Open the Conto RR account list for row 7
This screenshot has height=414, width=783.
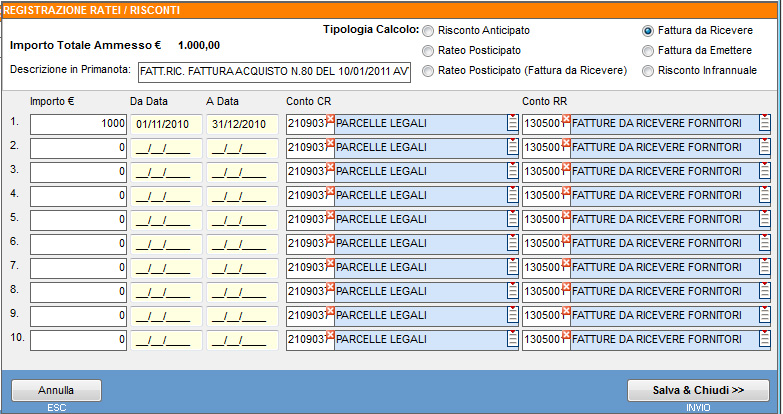764,268
